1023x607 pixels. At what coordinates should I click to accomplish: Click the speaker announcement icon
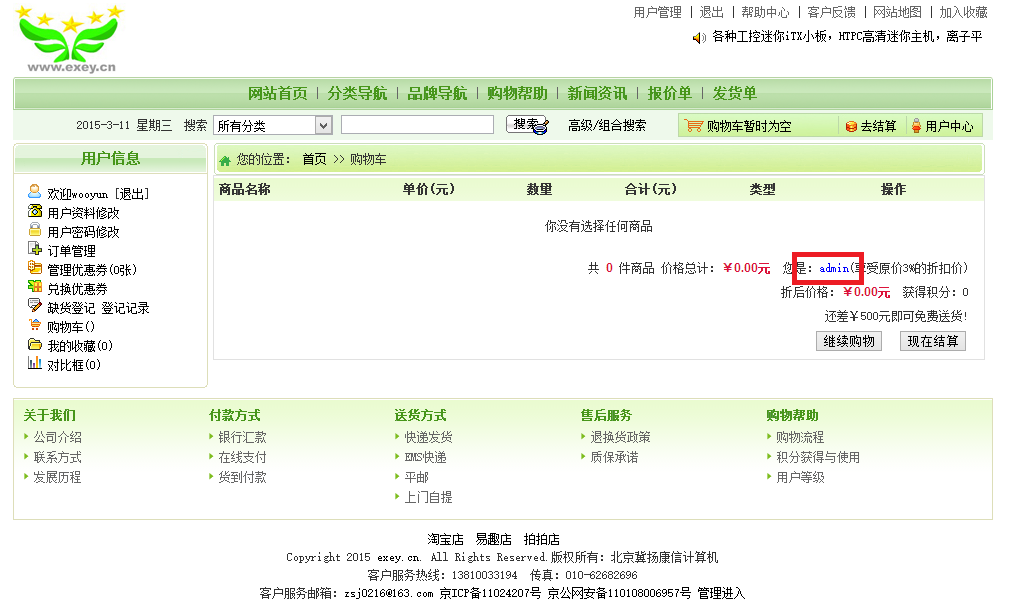tap(699, 38)
